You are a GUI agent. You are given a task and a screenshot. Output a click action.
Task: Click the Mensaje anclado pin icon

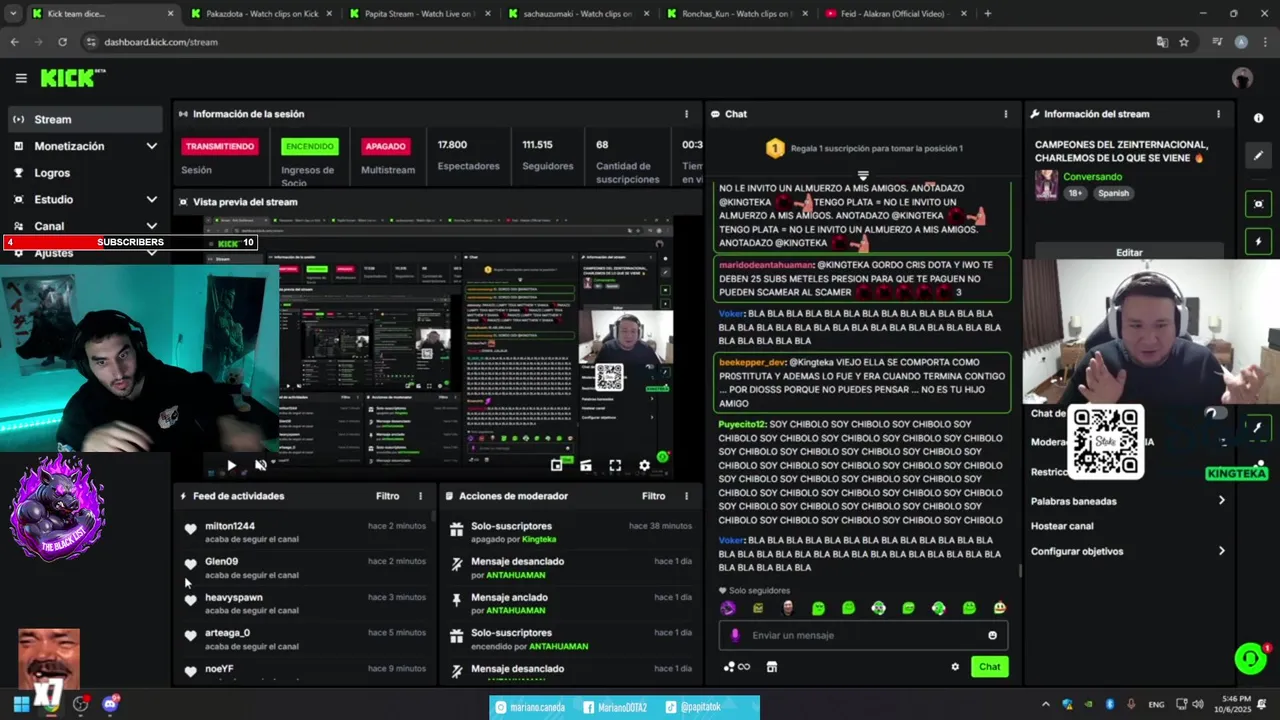pos(457,600)
